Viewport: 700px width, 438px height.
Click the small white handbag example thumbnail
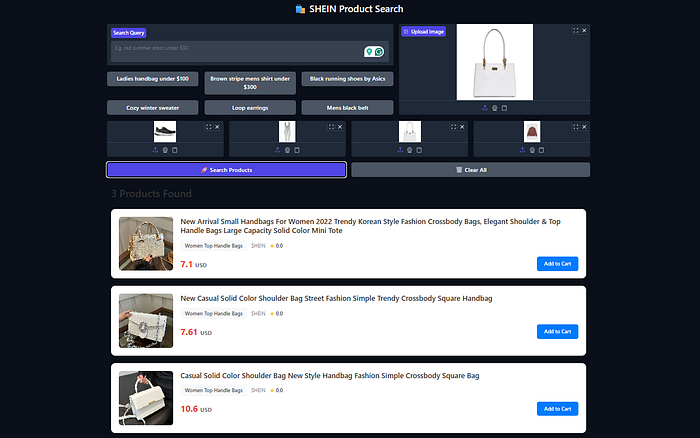[x=410, y=132]
